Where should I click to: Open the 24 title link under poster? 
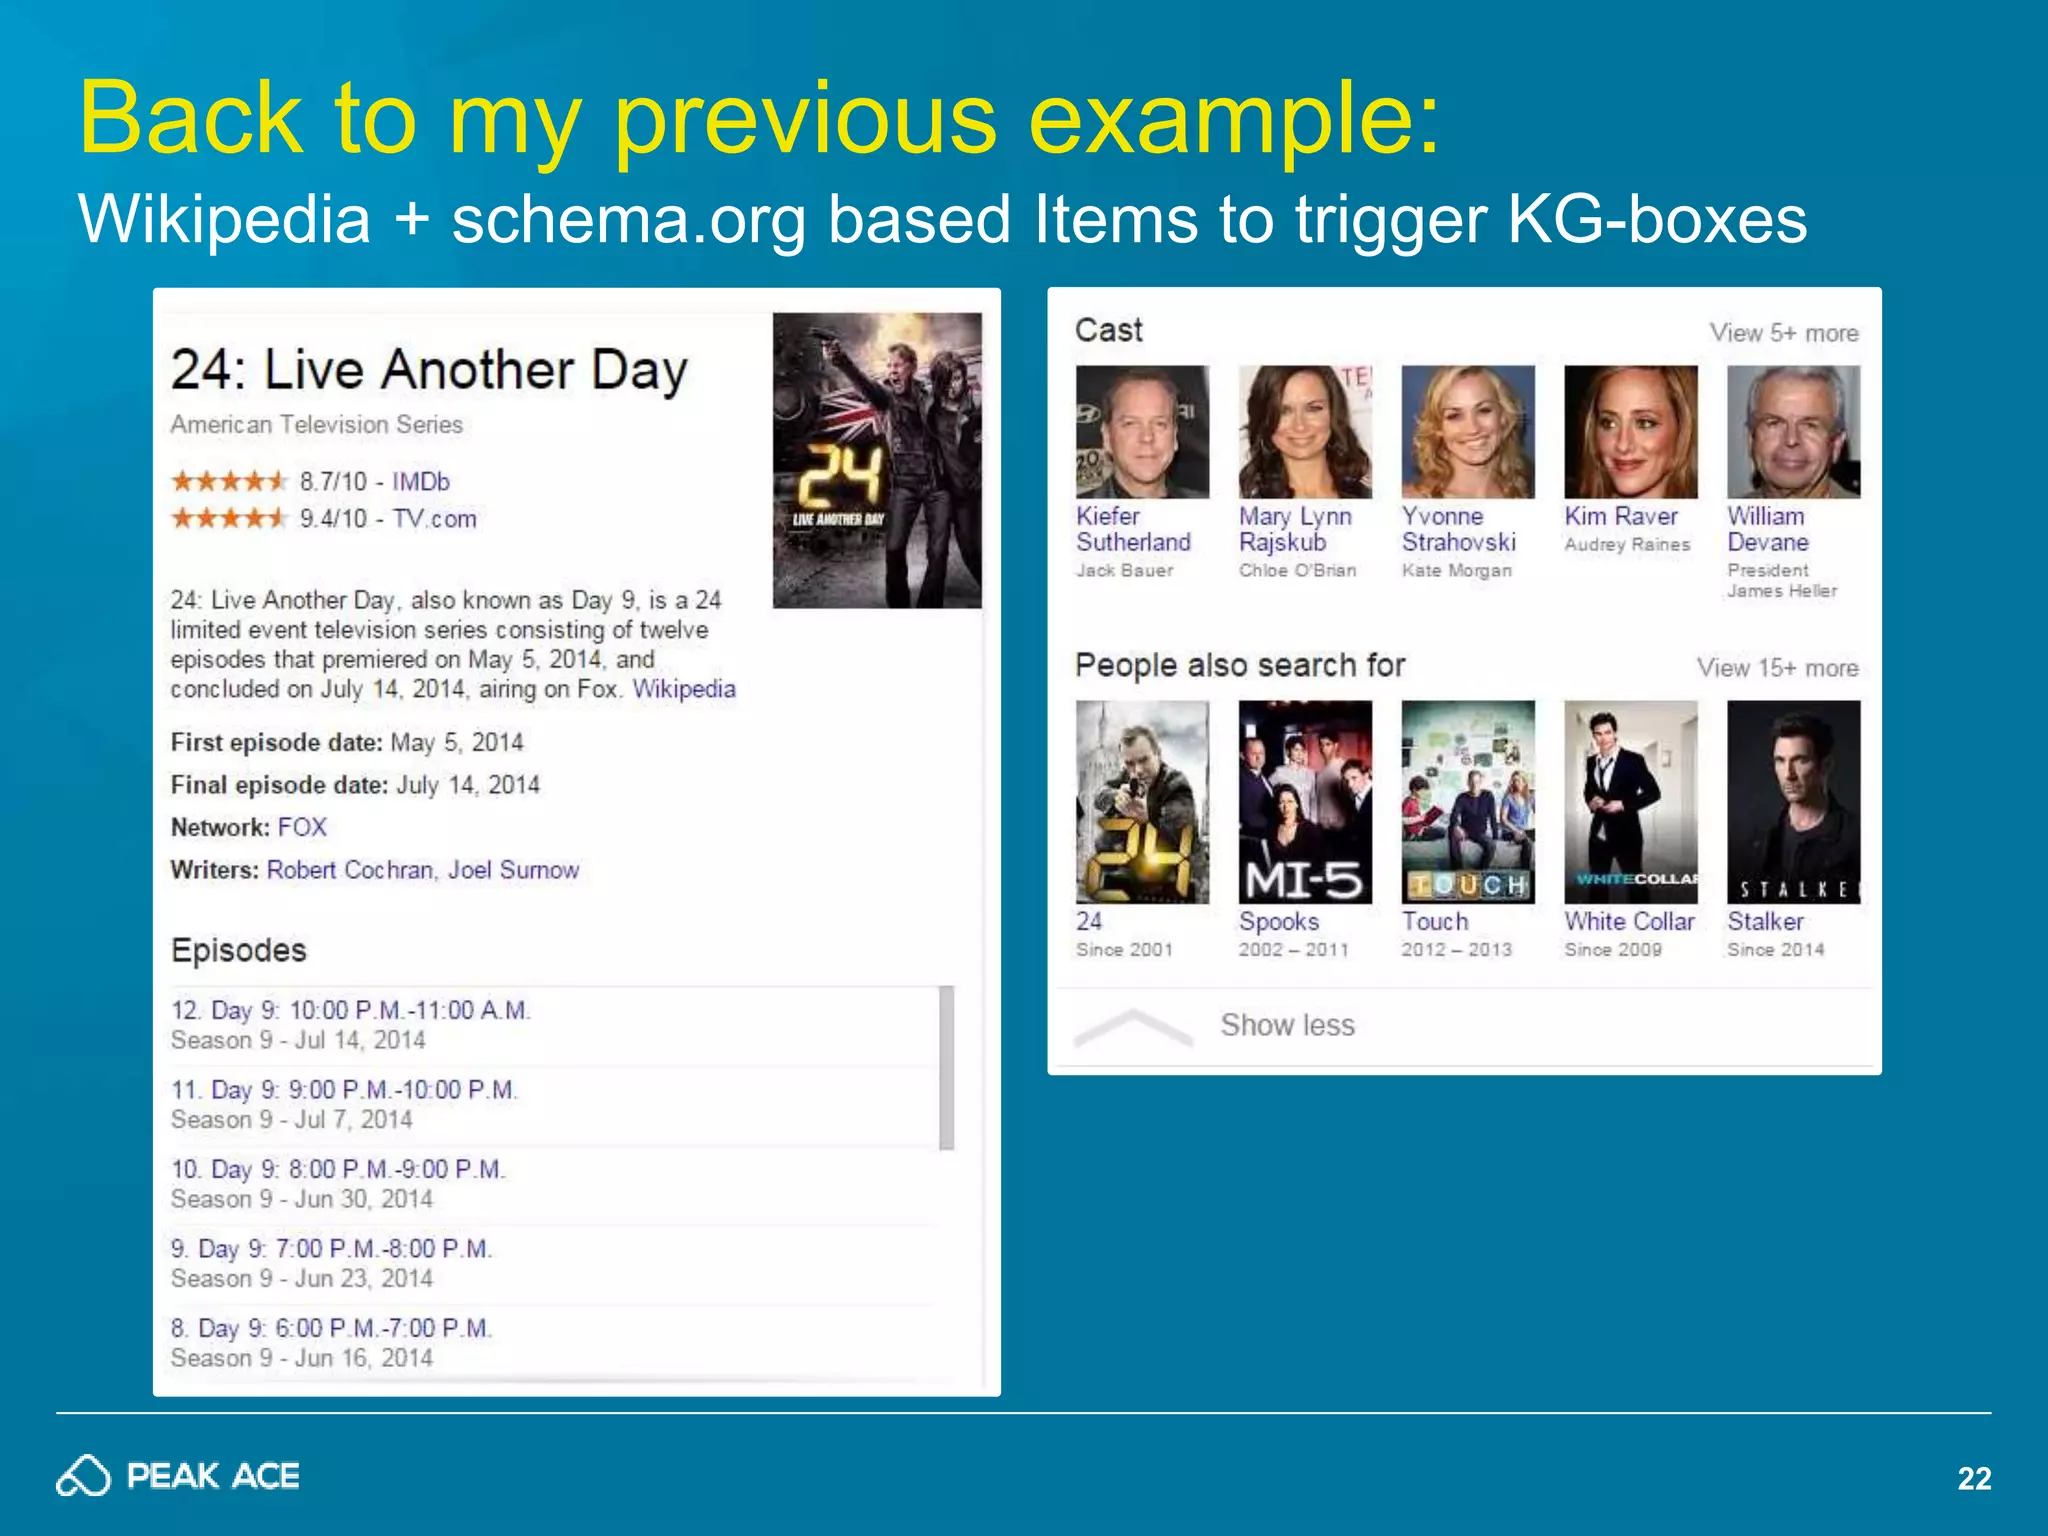pyautogui.click(x=1089, y=921)
